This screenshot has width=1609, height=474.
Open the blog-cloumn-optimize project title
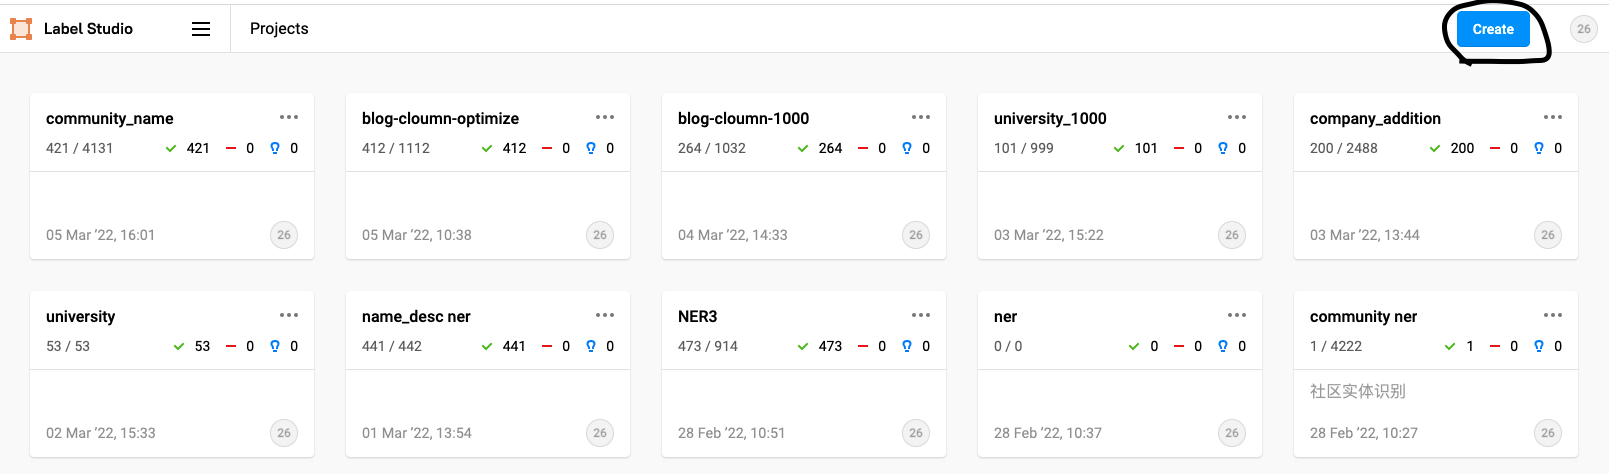(x=440, y=118)
